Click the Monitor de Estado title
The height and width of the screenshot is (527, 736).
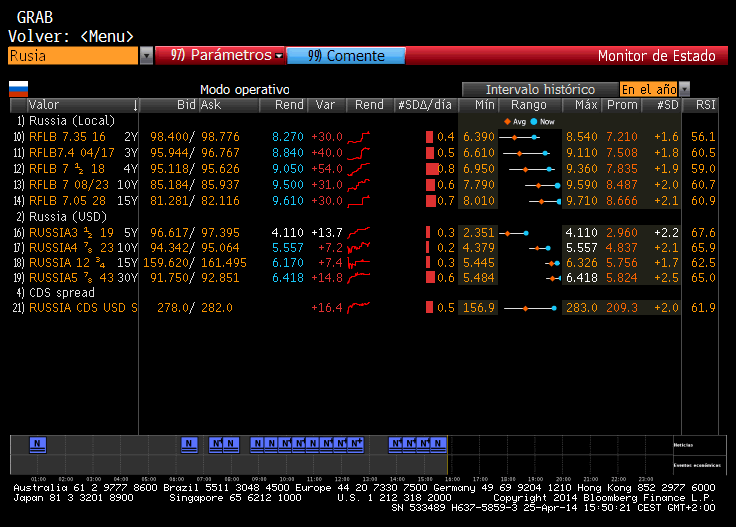657,56
